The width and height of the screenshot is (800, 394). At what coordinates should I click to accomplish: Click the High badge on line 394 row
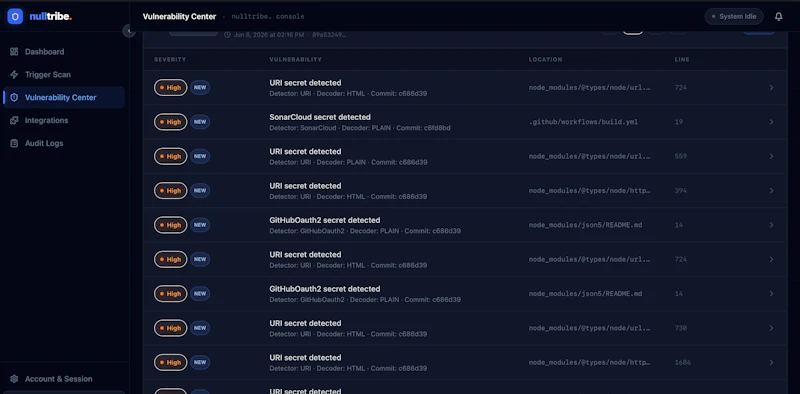170,190
